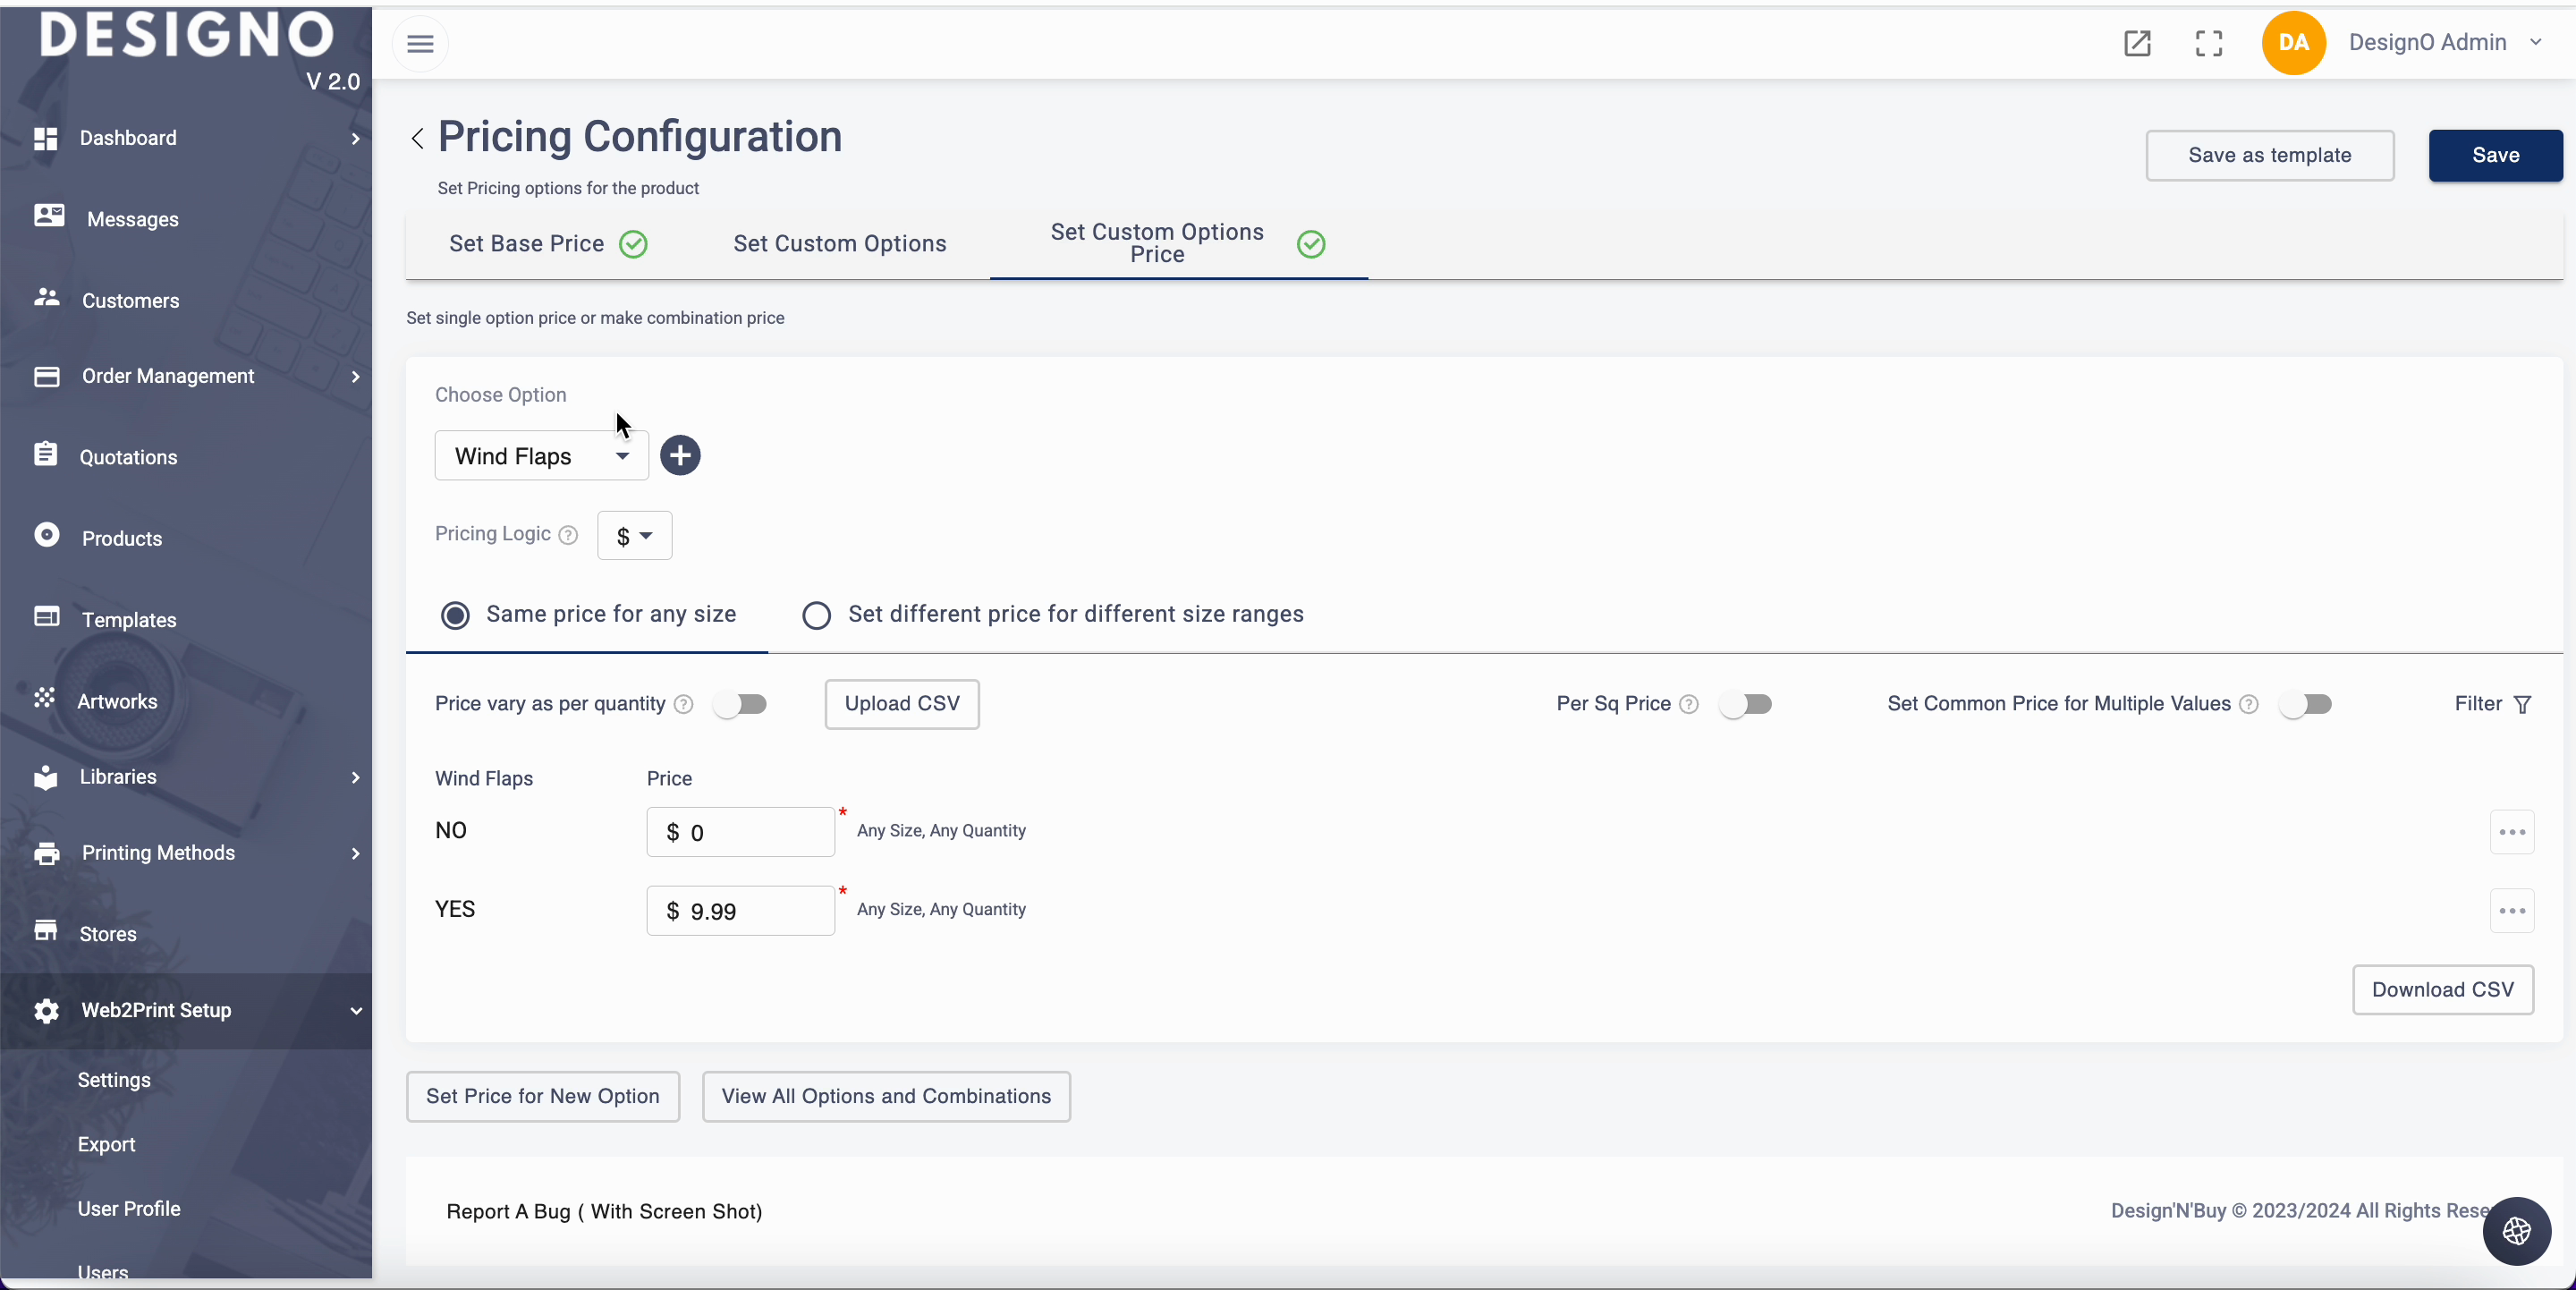Turn on the Per Sq Price switch
The height and width of the screenshot is (1290, 2576).
pyautogui.click(x=1746, y=705)
